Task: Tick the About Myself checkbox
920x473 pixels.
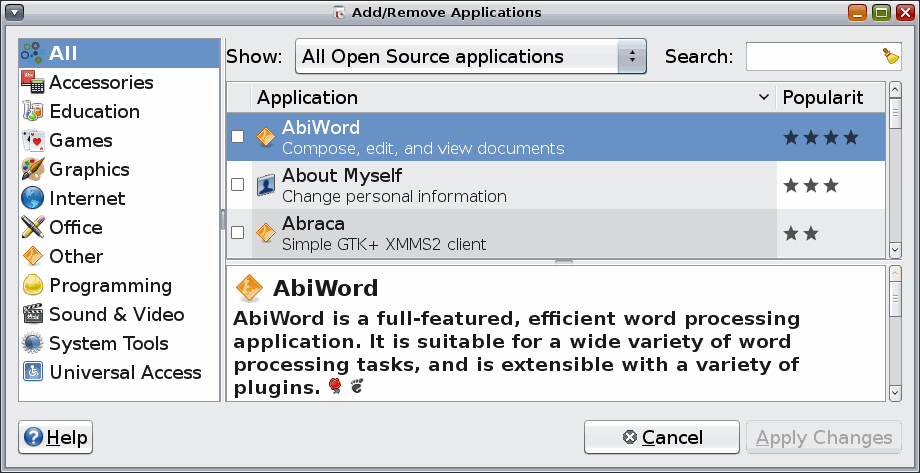Action: click(x=238, y=185)
